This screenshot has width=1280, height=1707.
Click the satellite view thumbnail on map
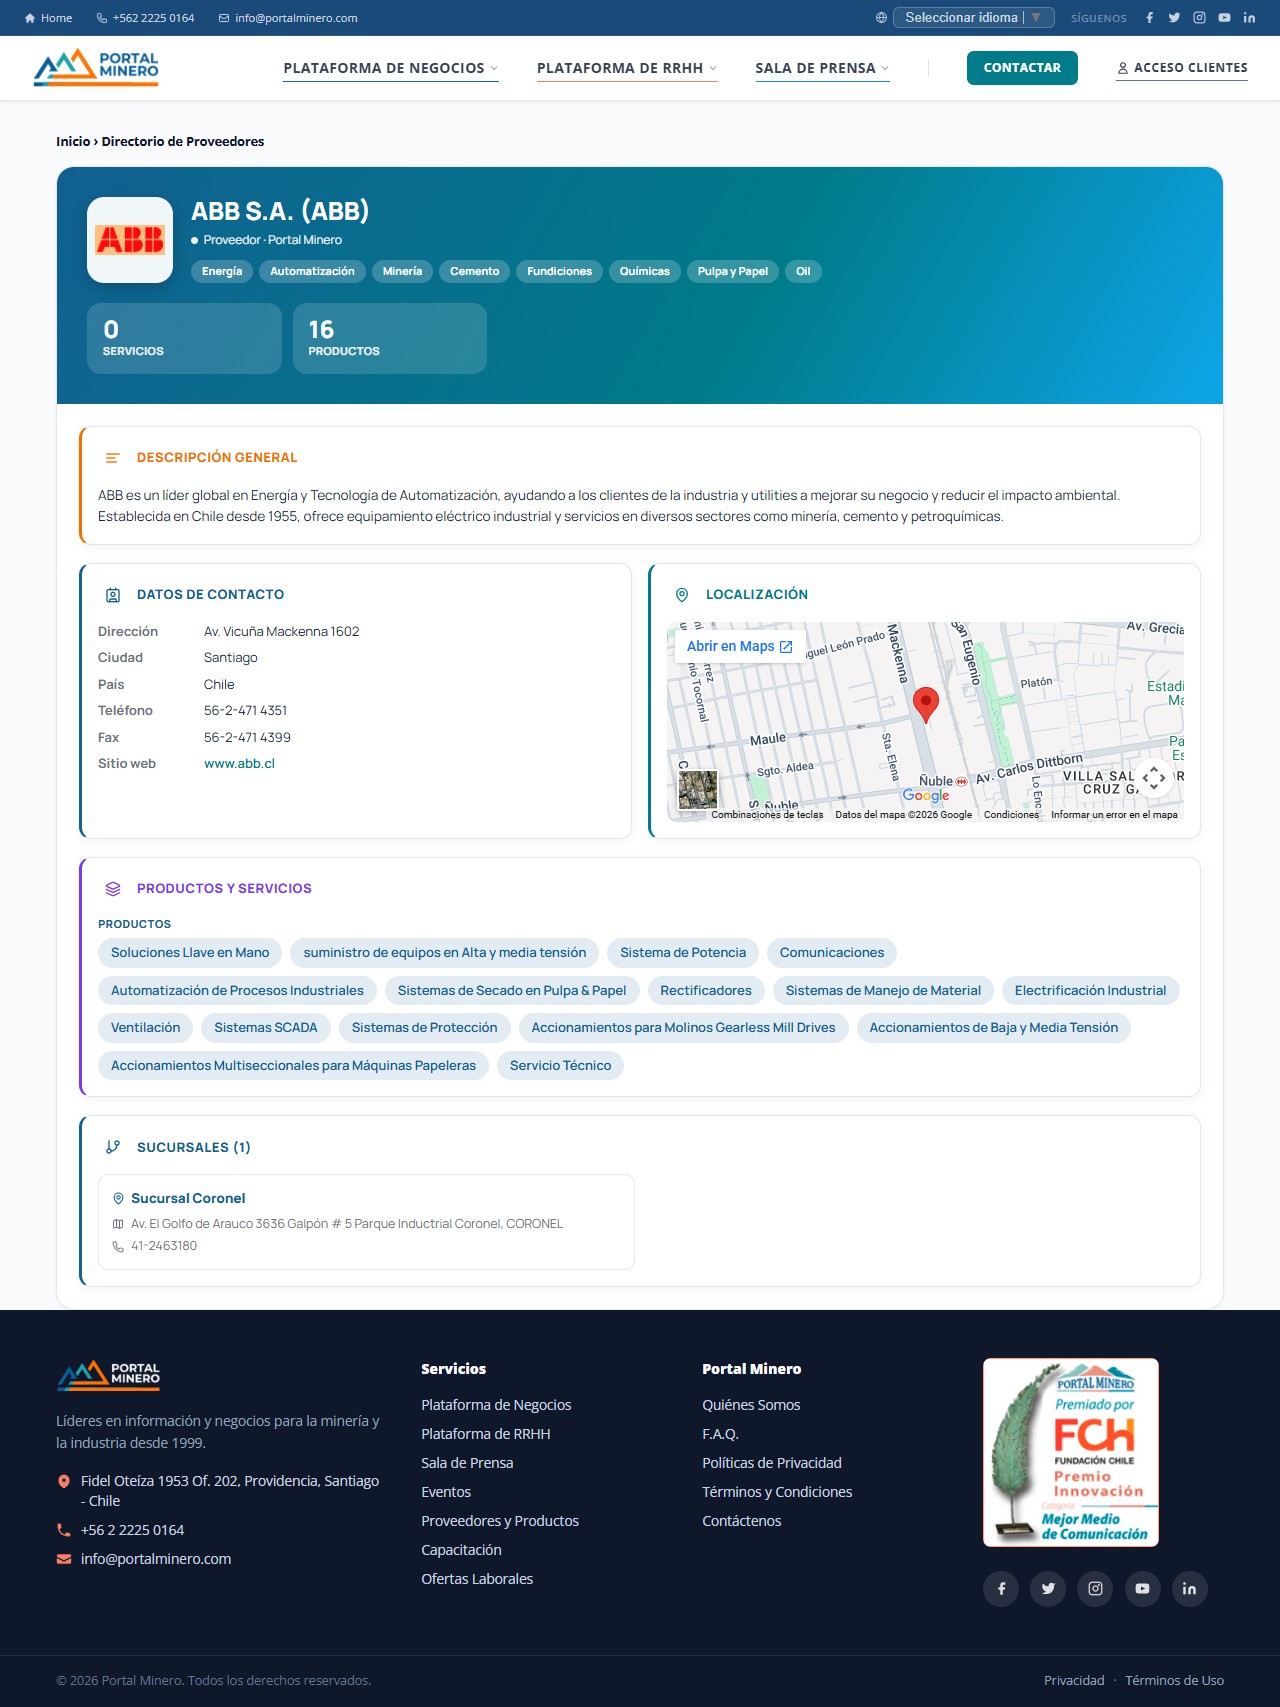tap(698, 789)
